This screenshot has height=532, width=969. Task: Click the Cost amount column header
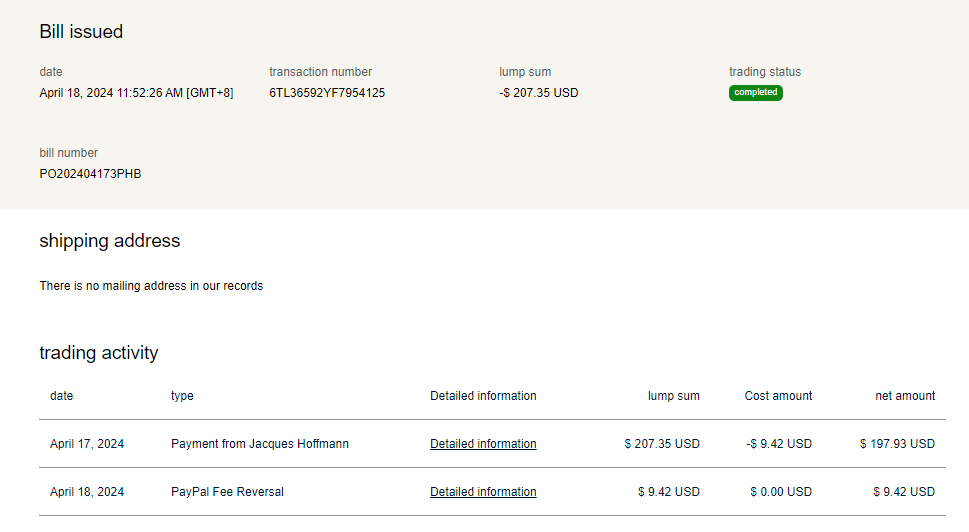pos(778,396)
